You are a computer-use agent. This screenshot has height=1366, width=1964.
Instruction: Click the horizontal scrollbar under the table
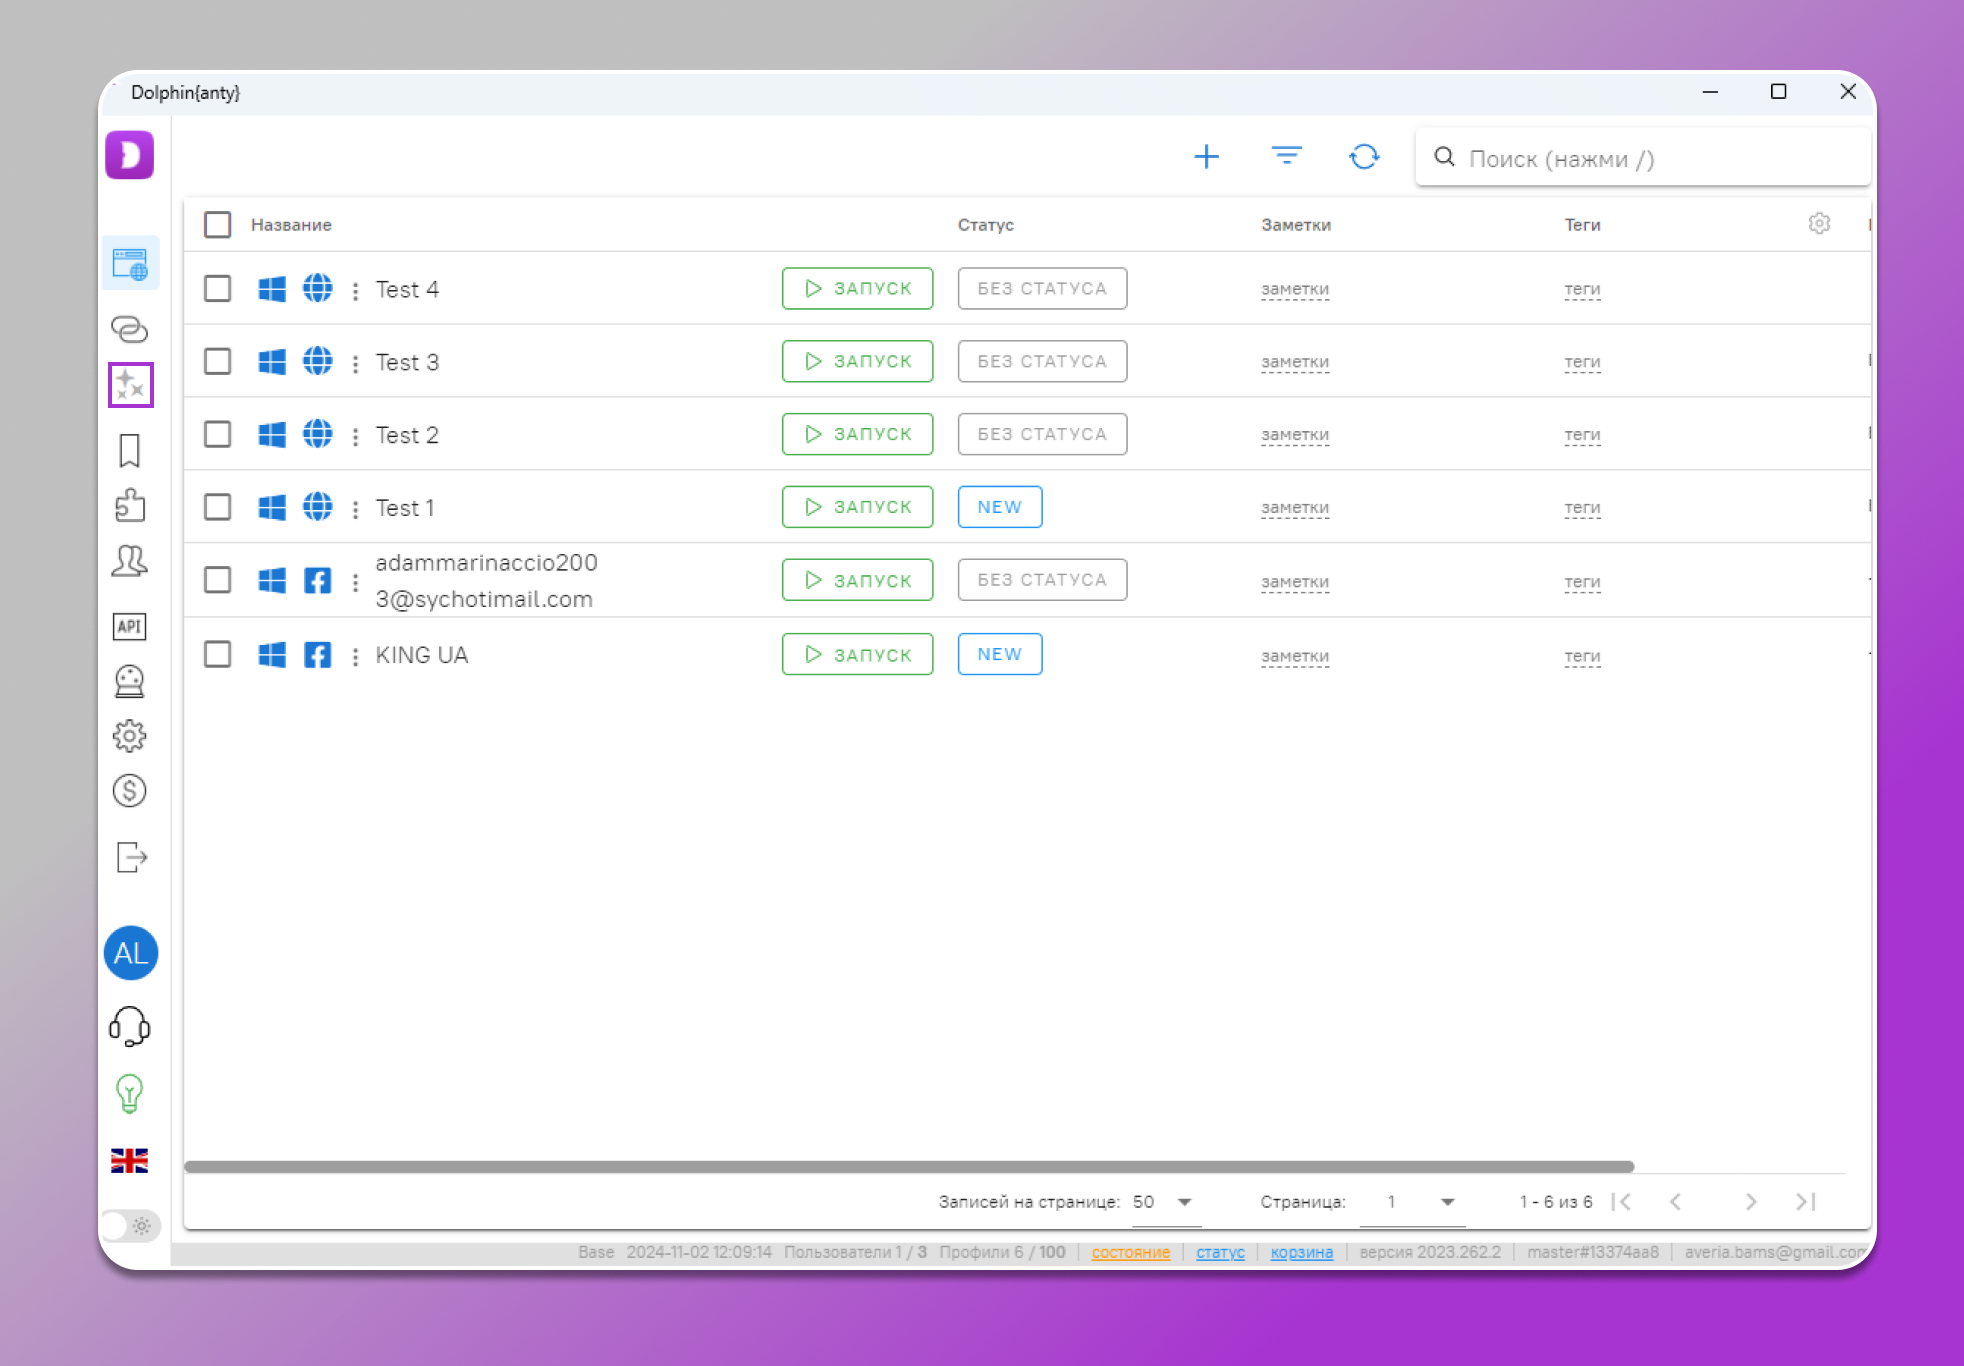[x=908, y=1167]
